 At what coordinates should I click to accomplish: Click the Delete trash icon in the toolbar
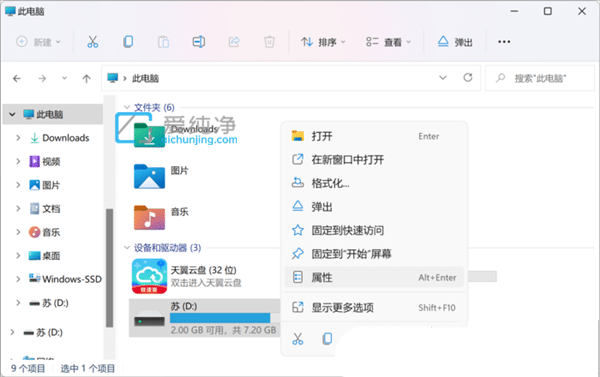coord(269,42)
